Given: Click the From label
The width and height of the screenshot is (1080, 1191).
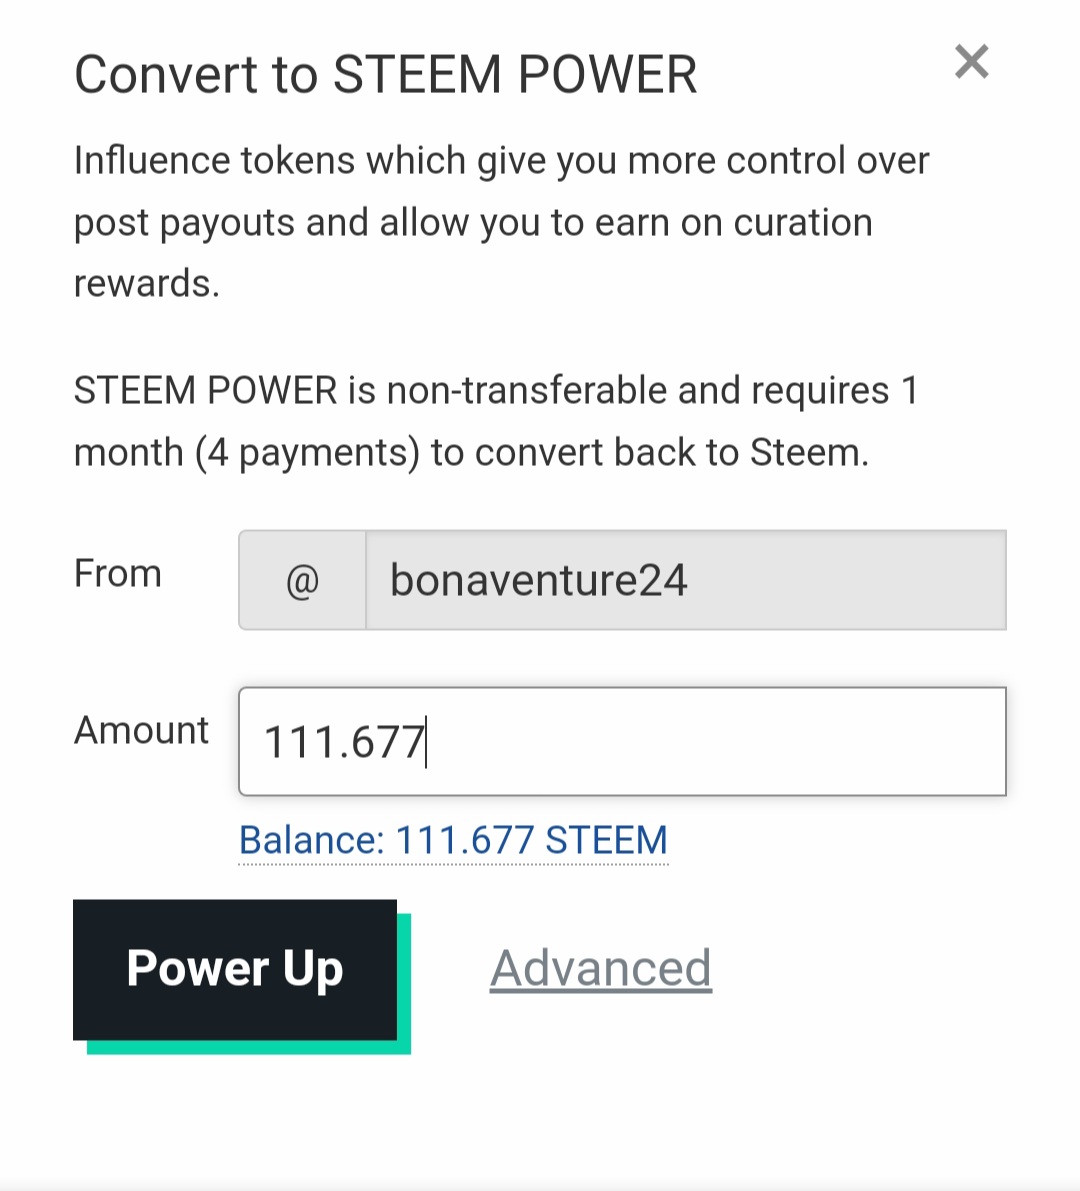Looking at the screenshot, I should tap(118, 573).
